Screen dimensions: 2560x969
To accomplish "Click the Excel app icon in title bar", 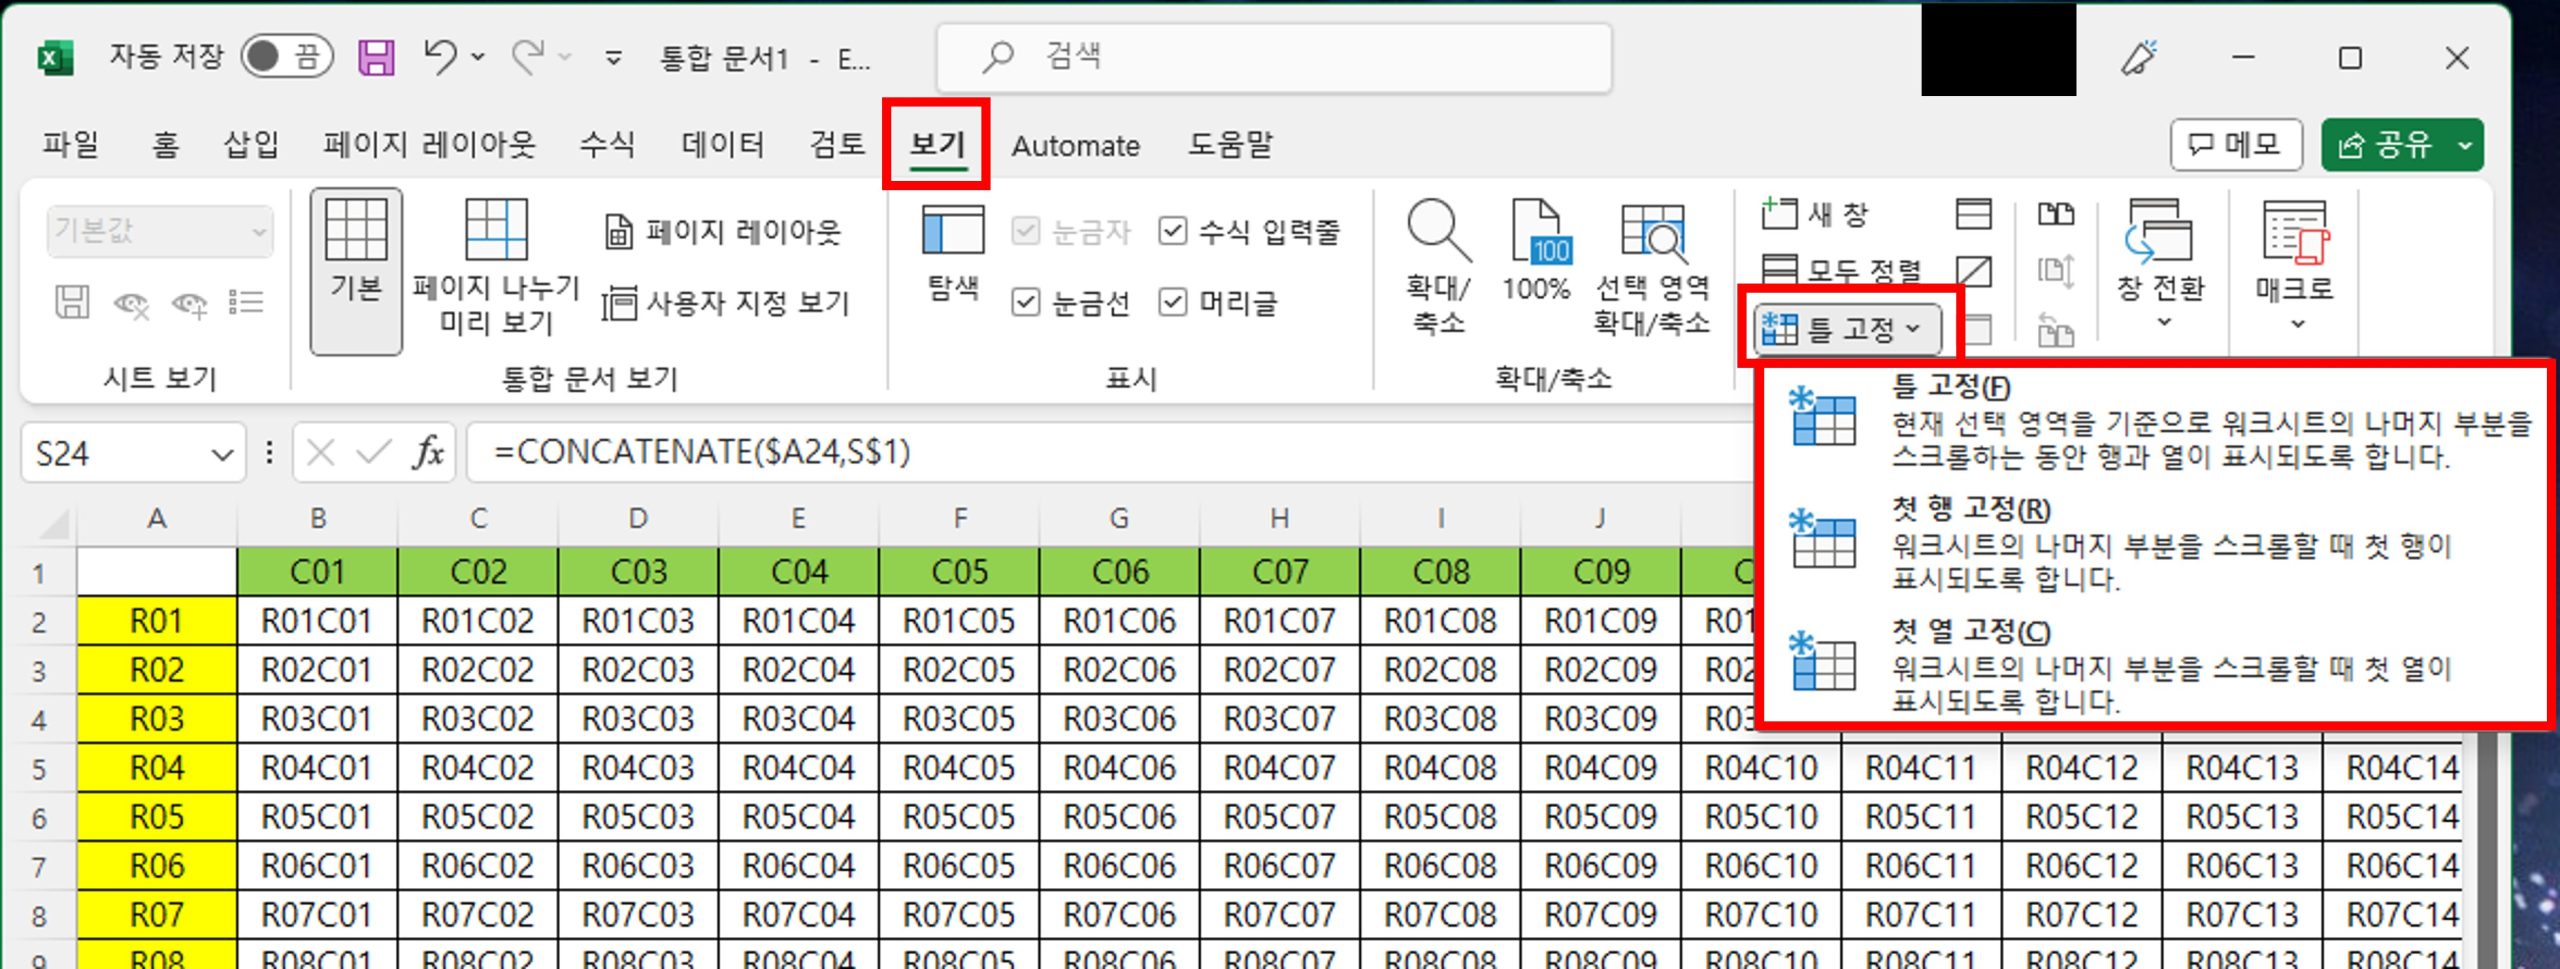I will point(55,57).
